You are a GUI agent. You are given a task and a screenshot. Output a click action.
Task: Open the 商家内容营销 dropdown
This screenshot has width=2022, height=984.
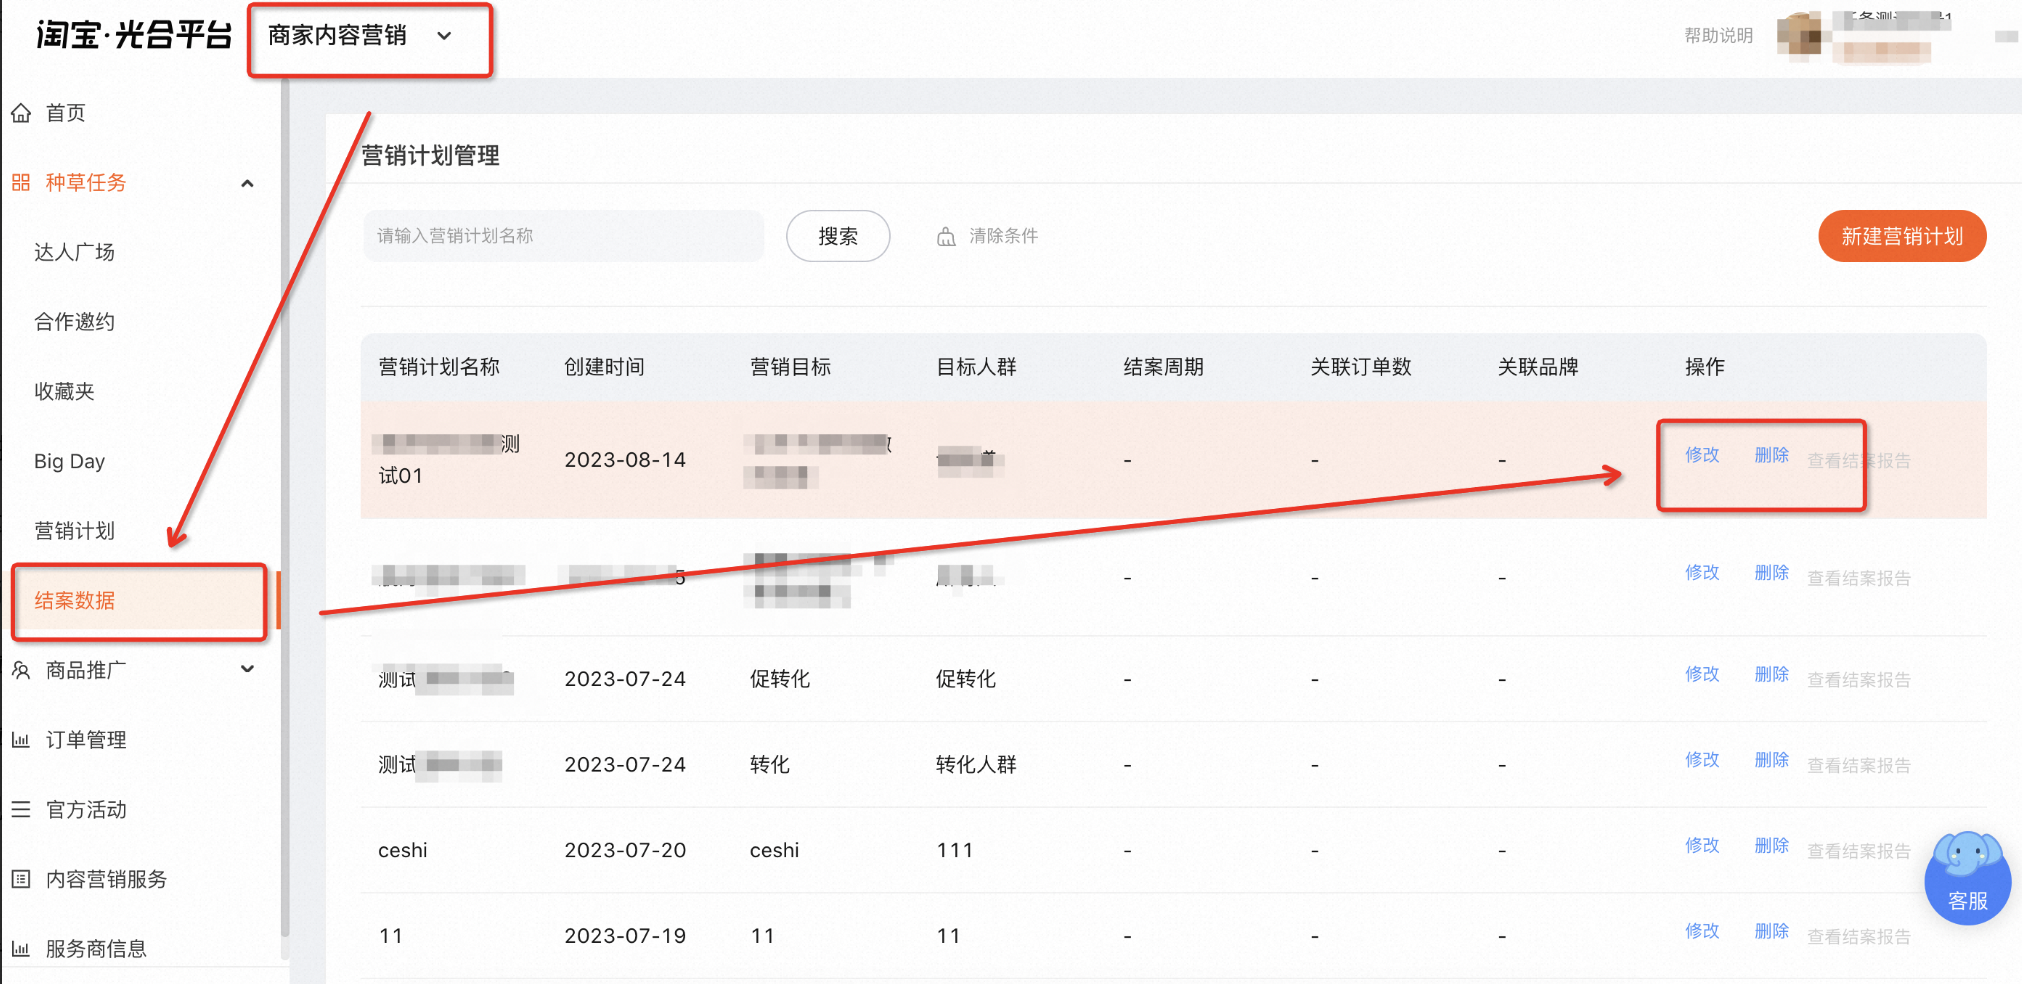[369, 37]
